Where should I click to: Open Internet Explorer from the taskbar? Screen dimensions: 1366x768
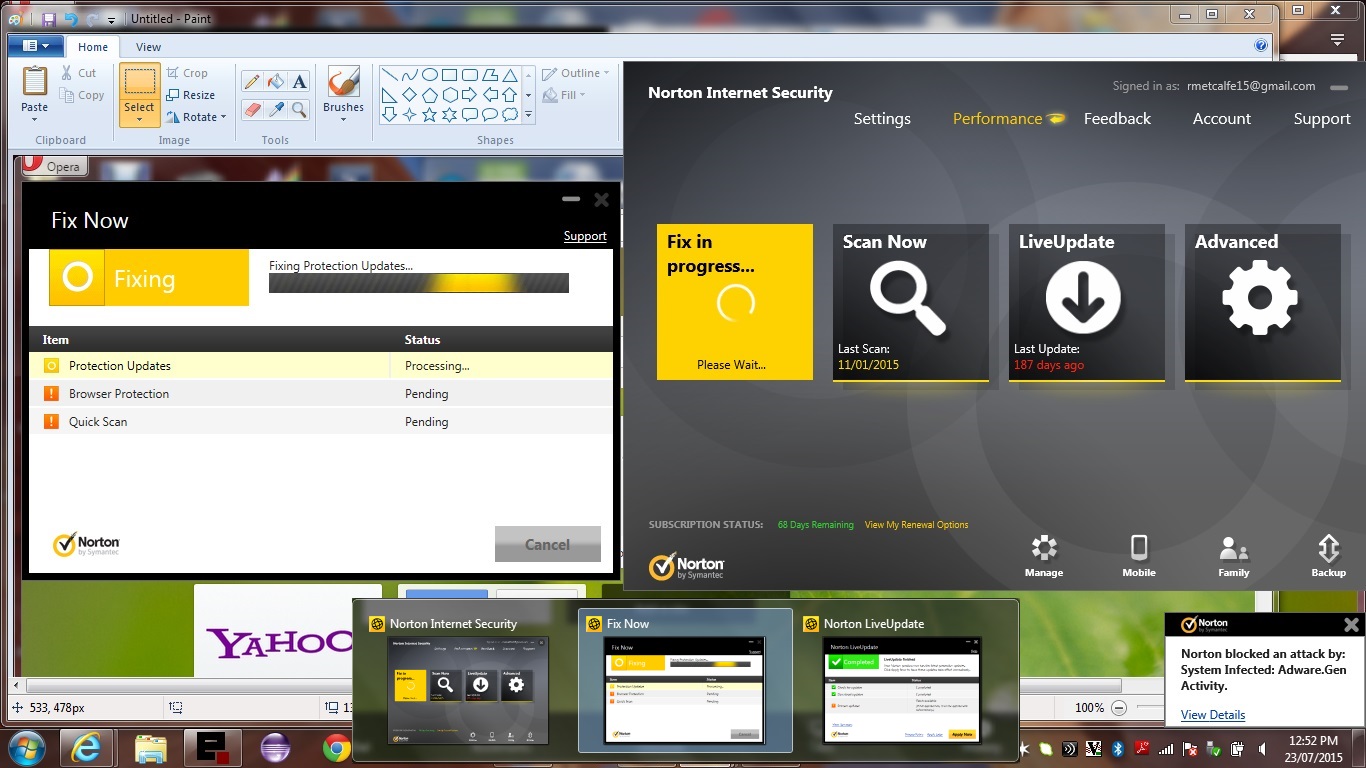(x=88, y=748)
